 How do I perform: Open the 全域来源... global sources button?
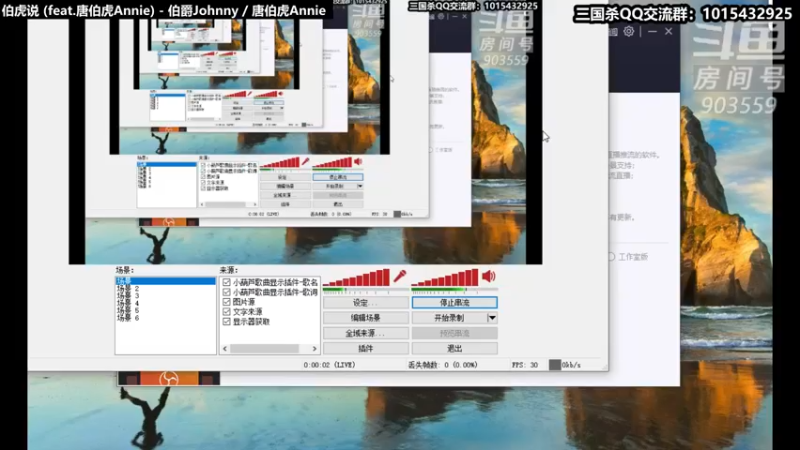click(x=366, y=333)
